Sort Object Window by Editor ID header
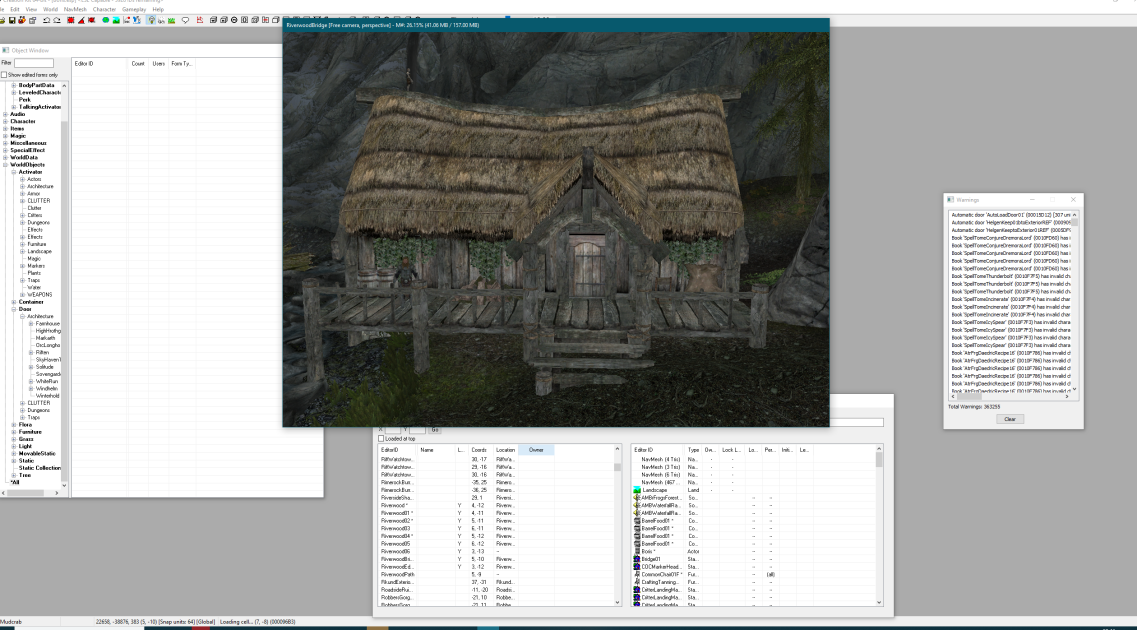The width and height of the screenshot is (1137, 630). tap(99, 64)
